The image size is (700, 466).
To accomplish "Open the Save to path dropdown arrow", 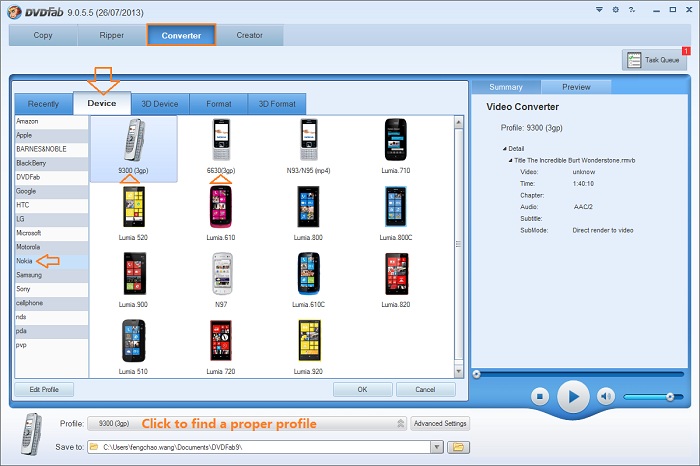I will [437, 447].
